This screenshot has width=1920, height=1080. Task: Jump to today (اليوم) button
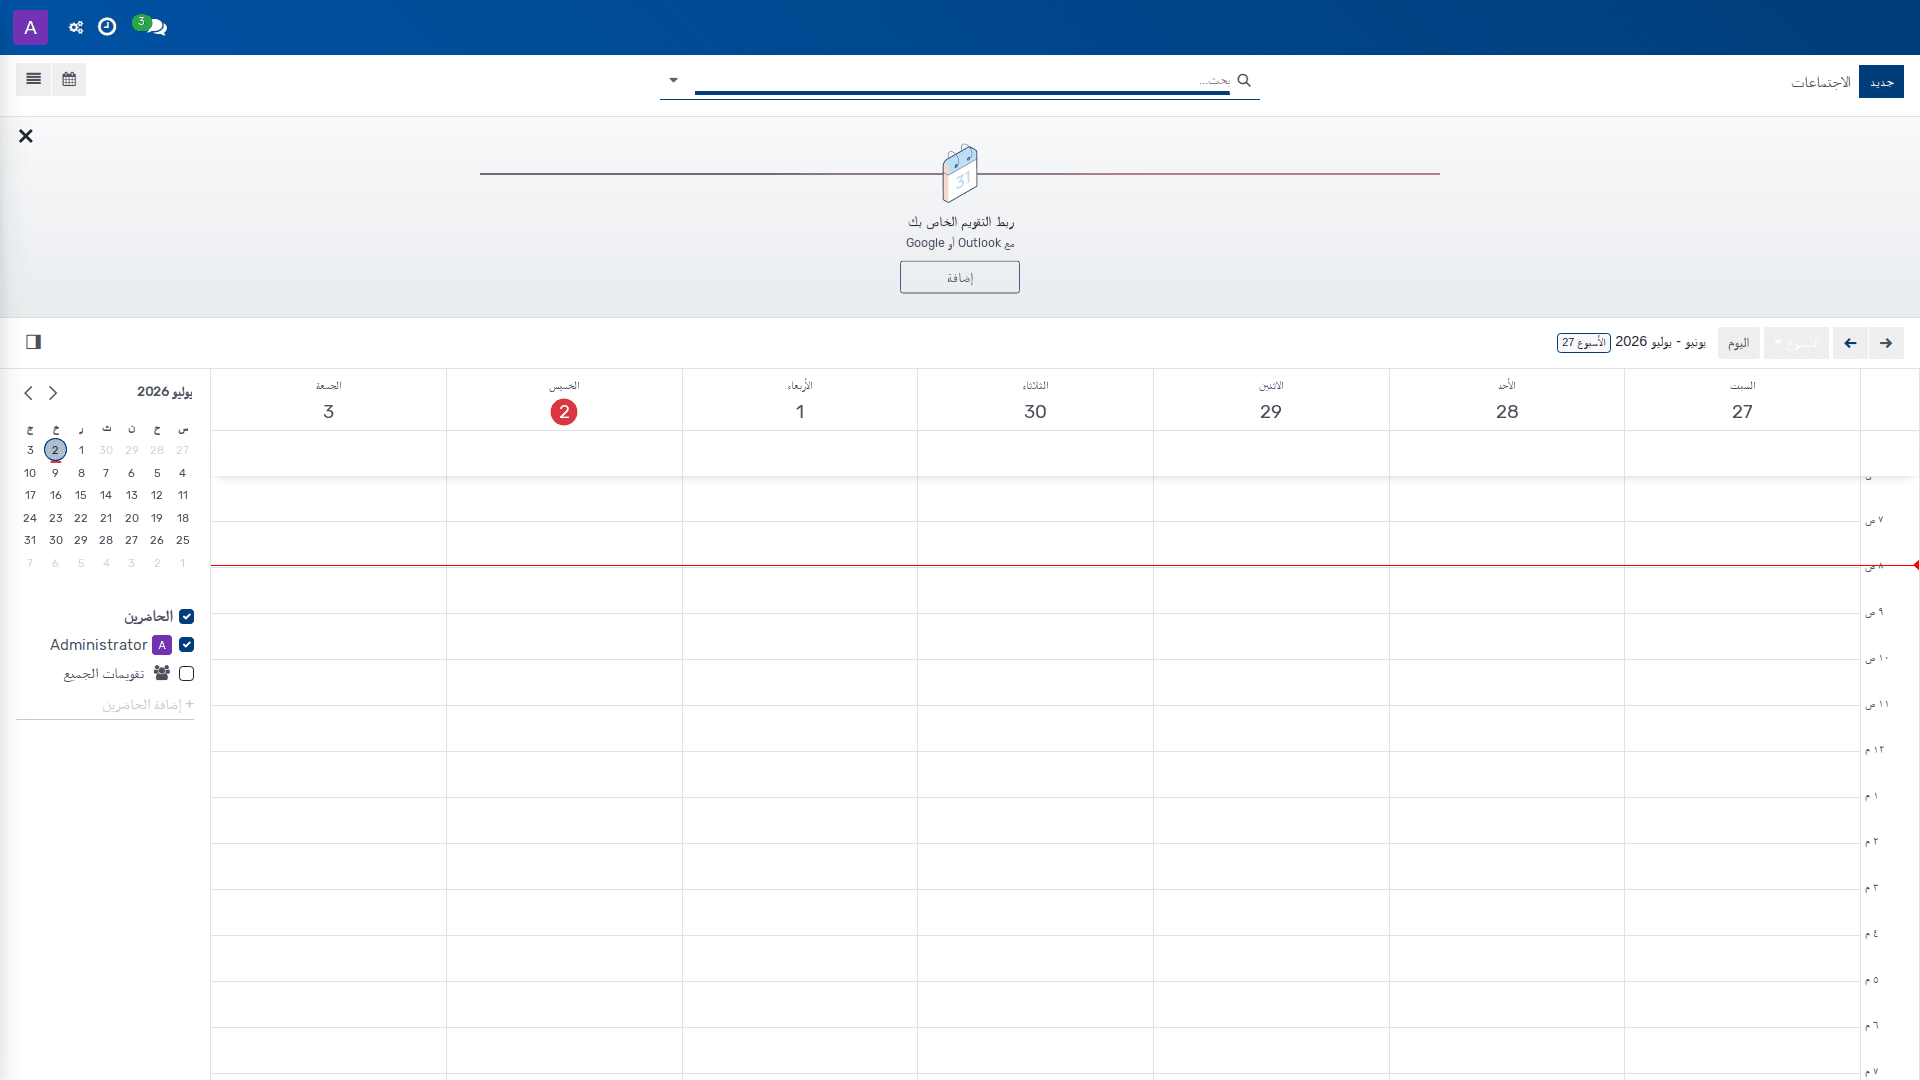click(x=1738, y=343)
